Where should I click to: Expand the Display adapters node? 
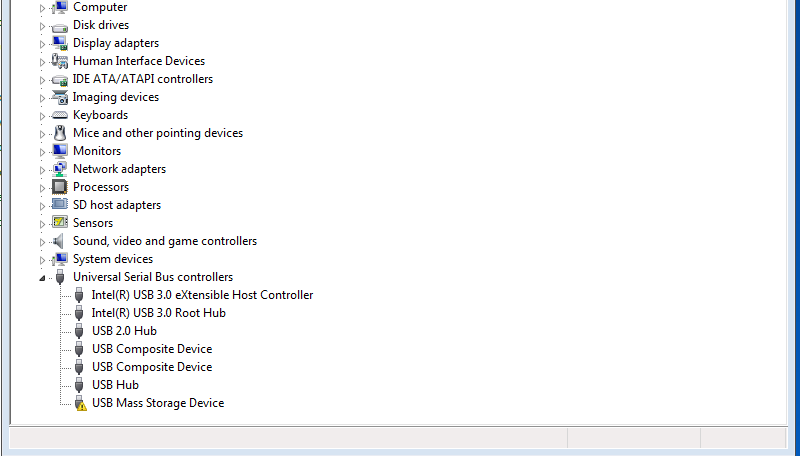click(42, 44)
